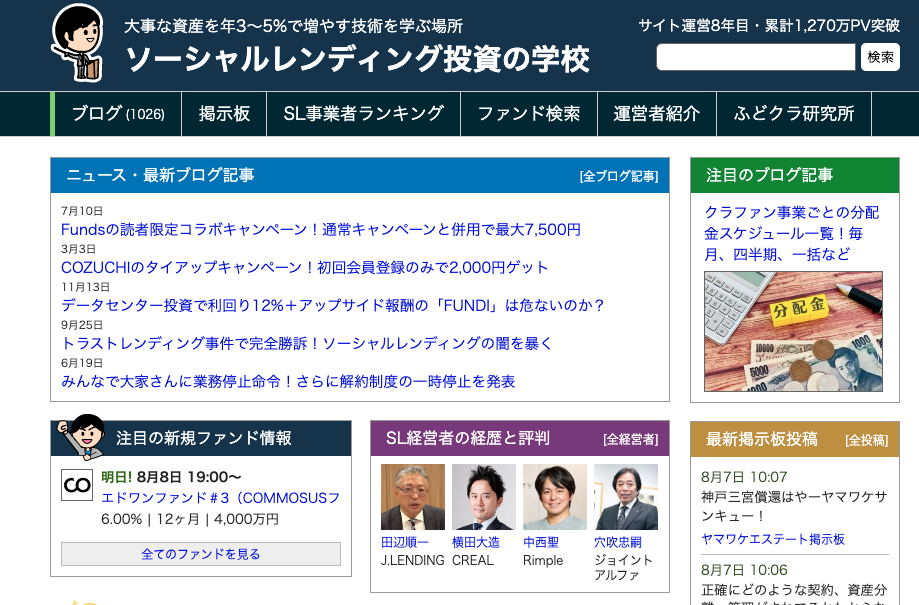Click the 7月10日 date text

tap(82, 211)
